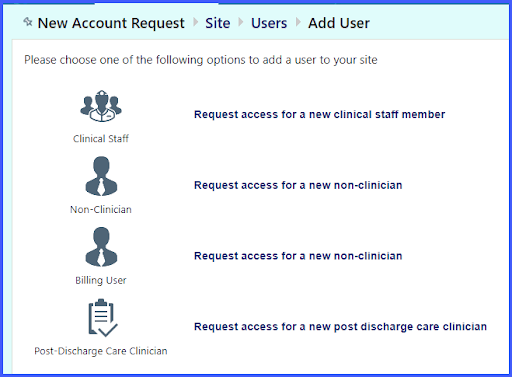Navigate to Site breadcrumb
The height and width of the screenshot is (377, 512).
tap(218, 23)
